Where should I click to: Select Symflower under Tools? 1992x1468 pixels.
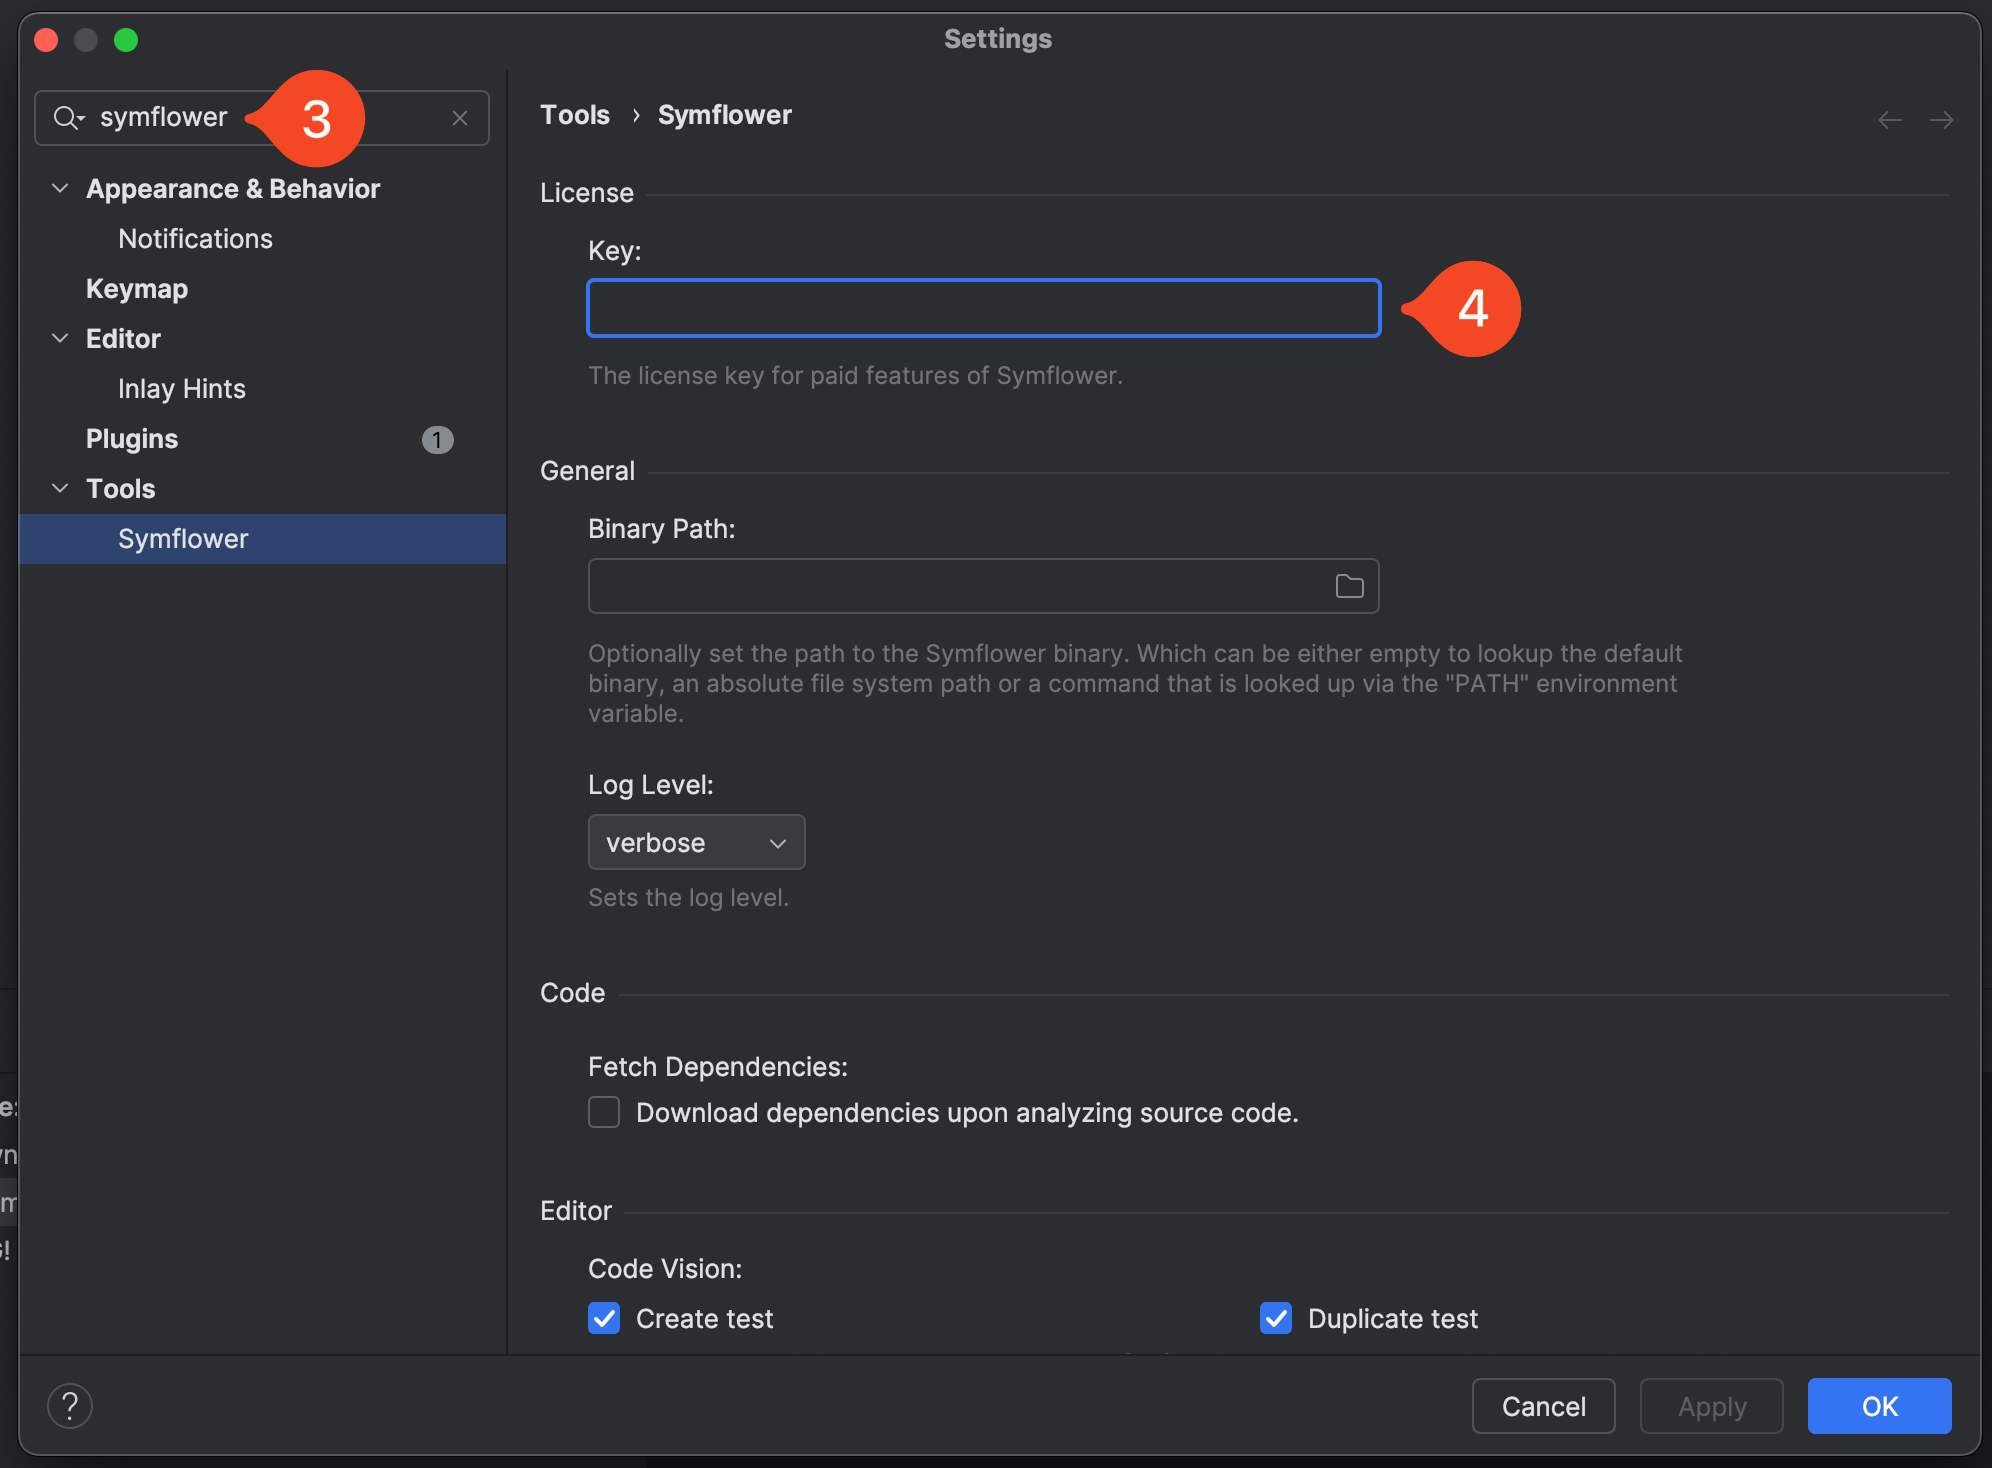pyautogui.click(x=262, y=539)
